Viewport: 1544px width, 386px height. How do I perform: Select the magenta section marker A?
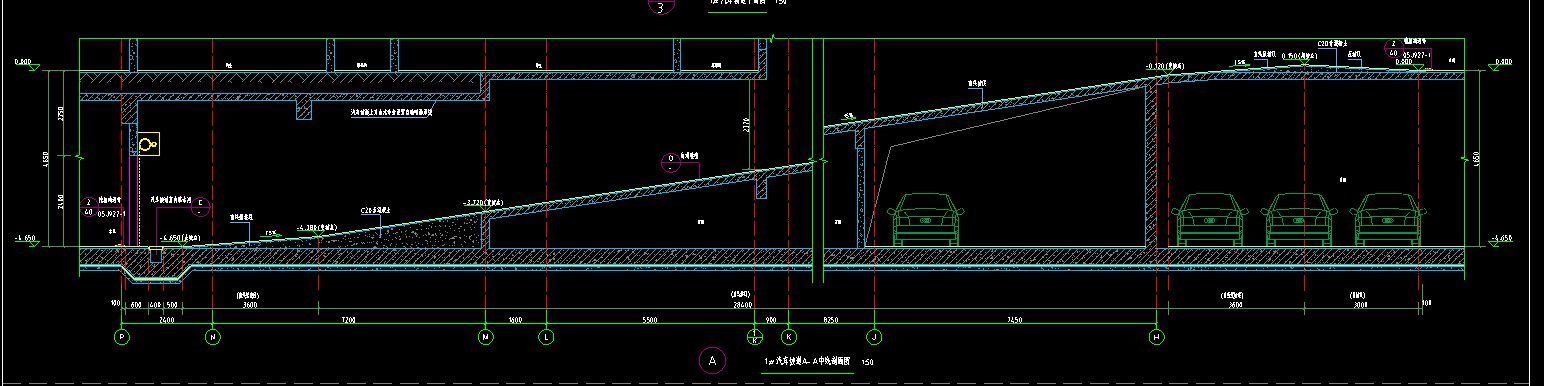click(x=712, y=360)
